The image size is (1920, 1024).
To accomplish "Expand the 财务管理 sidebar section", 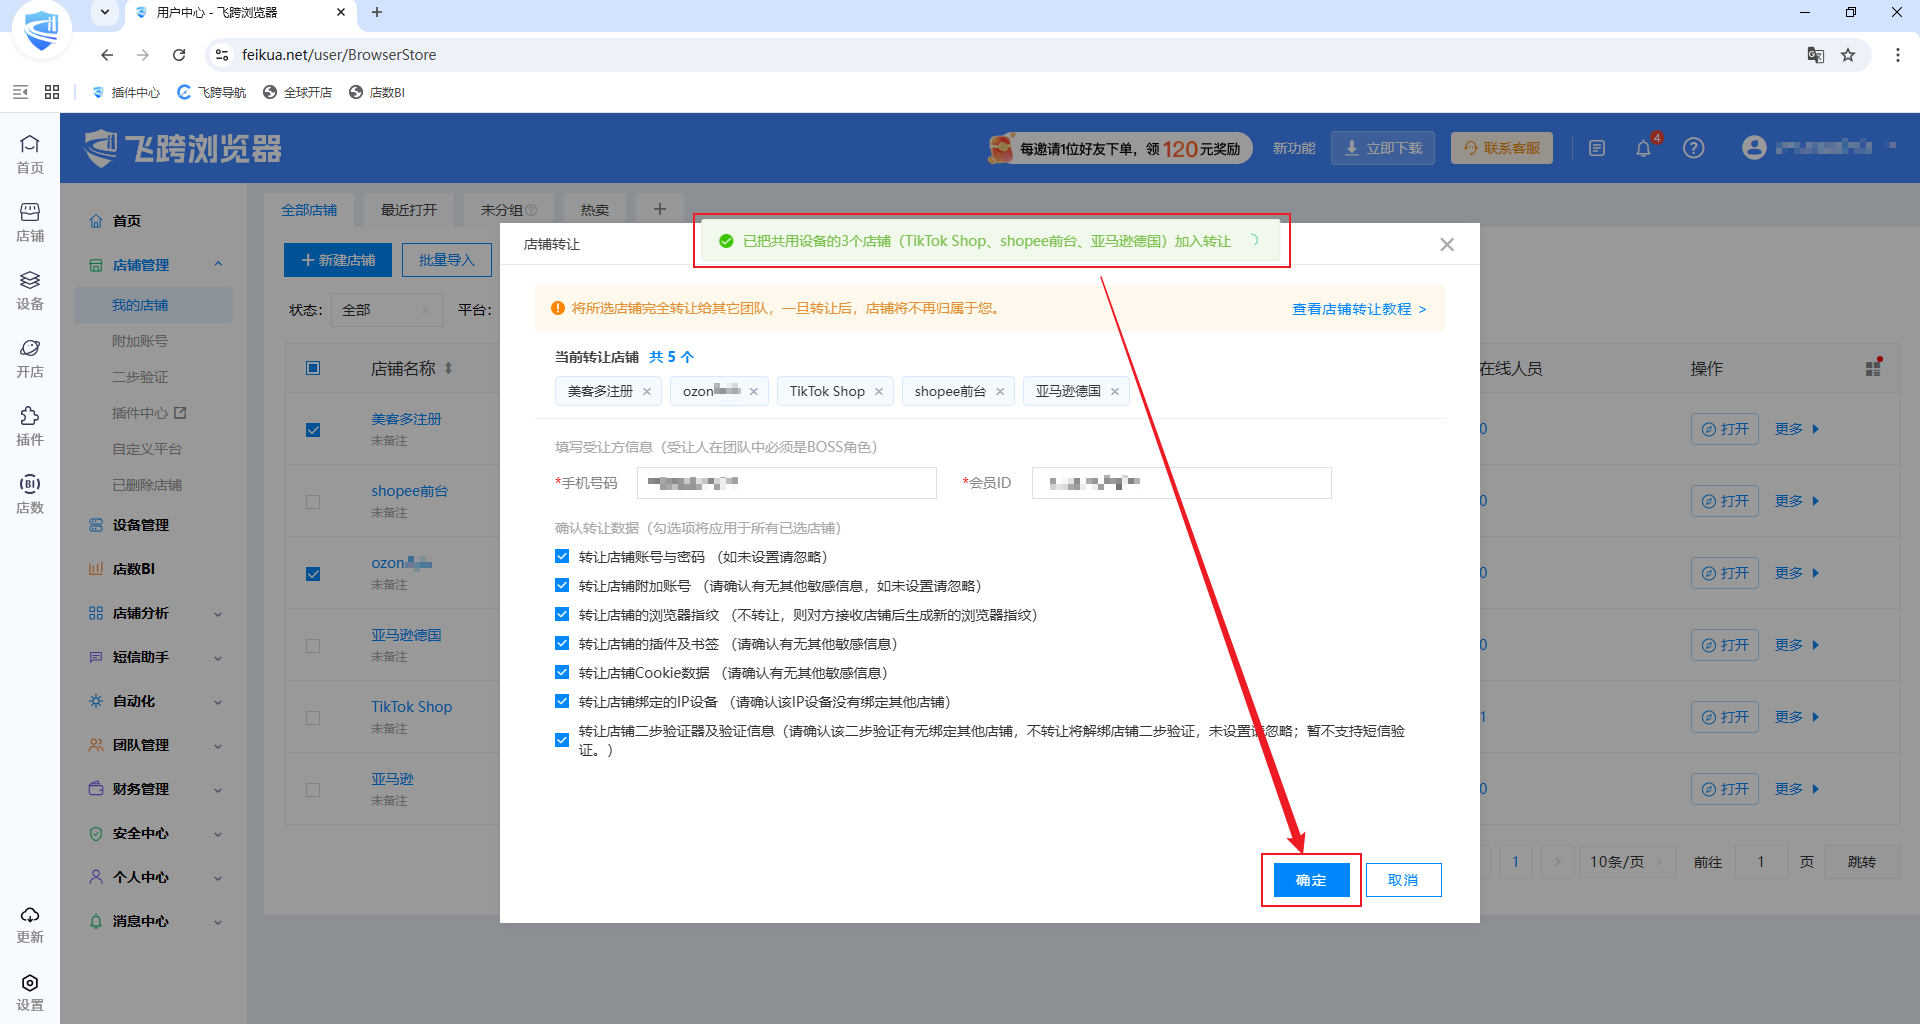I will (218, 790).
